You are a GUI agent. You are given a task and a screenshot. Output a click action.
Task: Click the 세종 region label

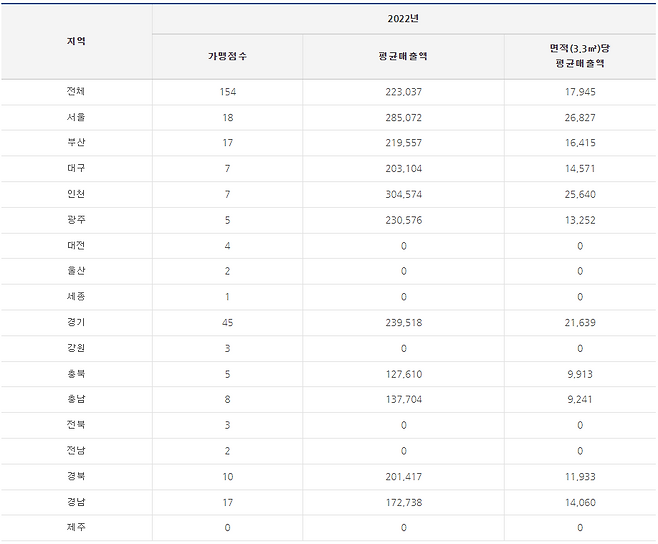(x=76, y=298)
